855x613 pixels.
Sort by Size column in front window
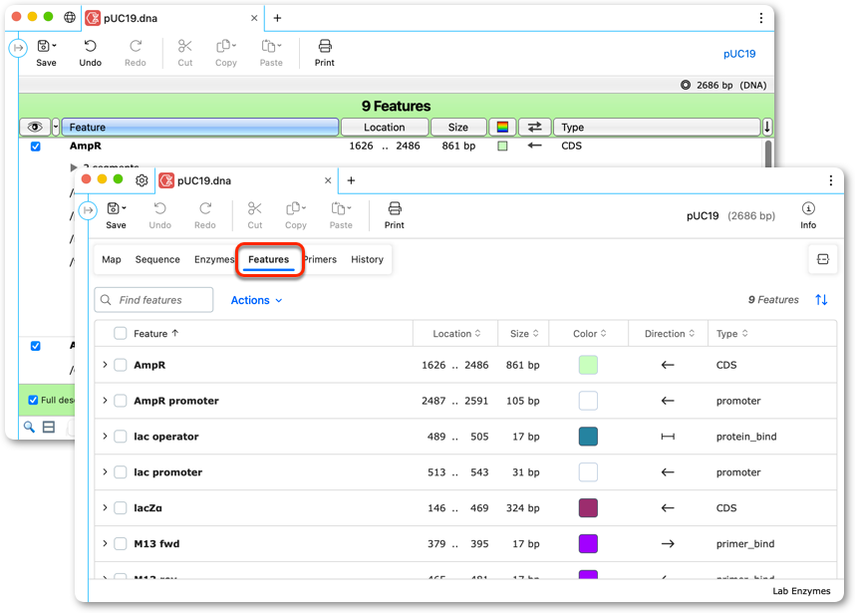tap(524, 333)
